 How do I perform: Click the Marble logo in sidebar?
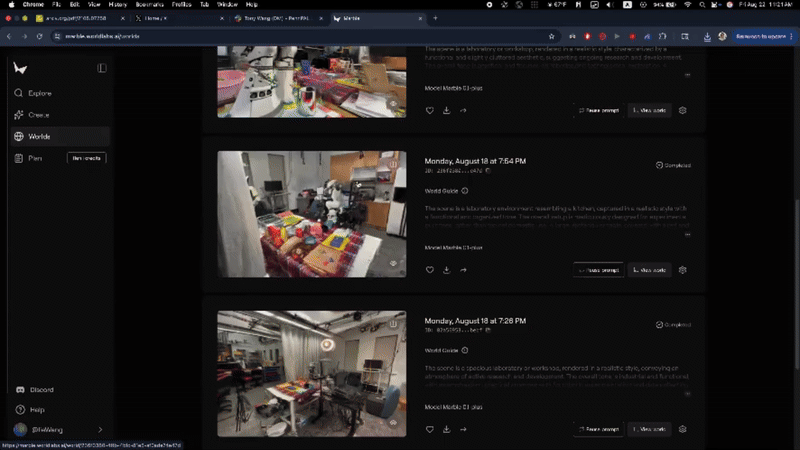tap(20, 68)
